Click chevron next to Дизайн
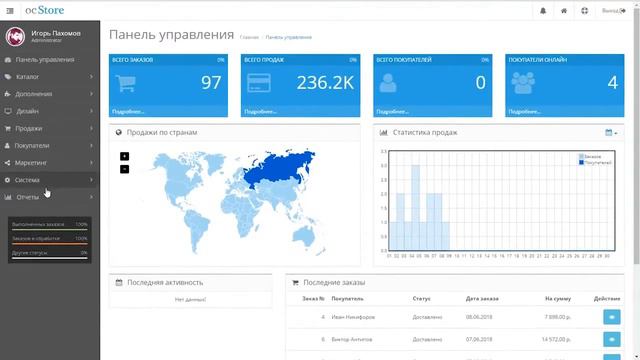Viewport: 640px width, 360px height. point(91,111)
